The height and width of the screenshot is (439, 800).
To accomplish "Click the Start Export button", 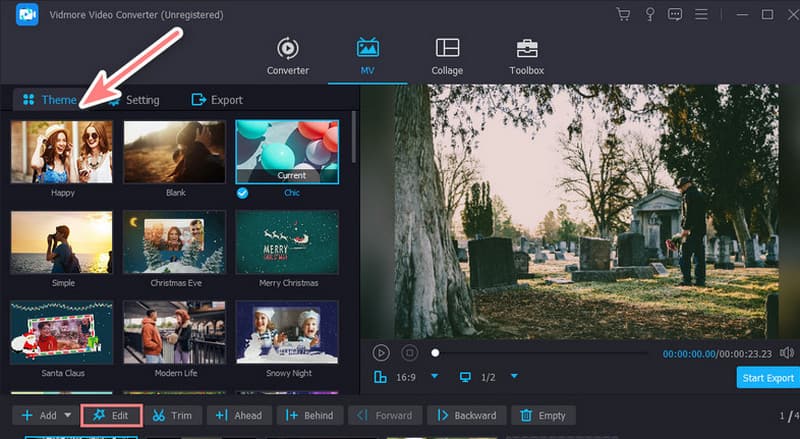I will (767, 378).
